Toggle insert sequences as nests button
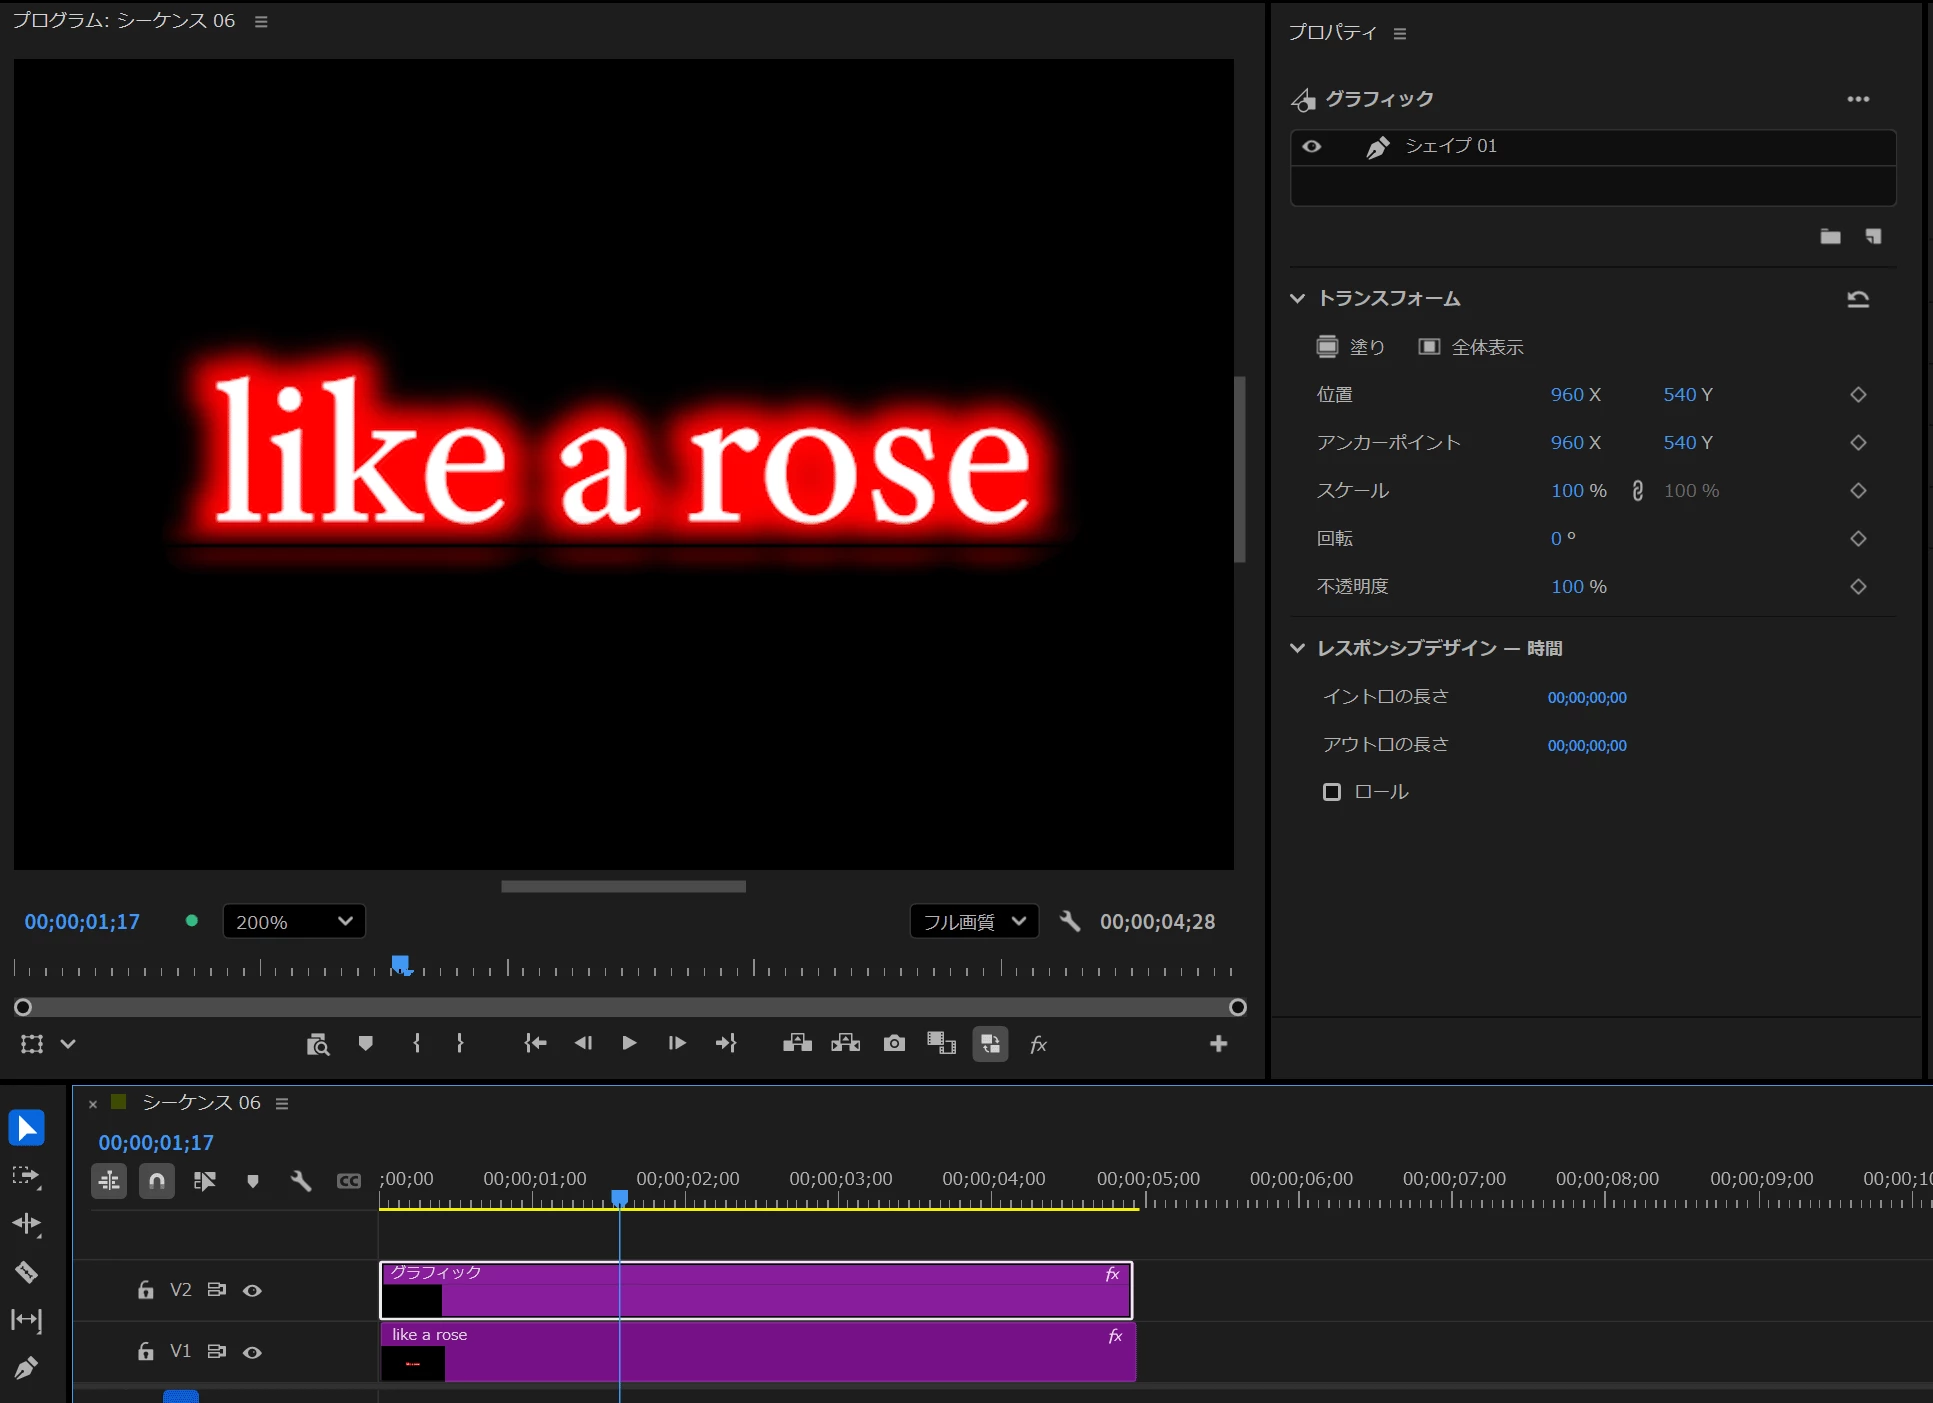This screenshot has height=1403, width=1933. click(110, 1181)
